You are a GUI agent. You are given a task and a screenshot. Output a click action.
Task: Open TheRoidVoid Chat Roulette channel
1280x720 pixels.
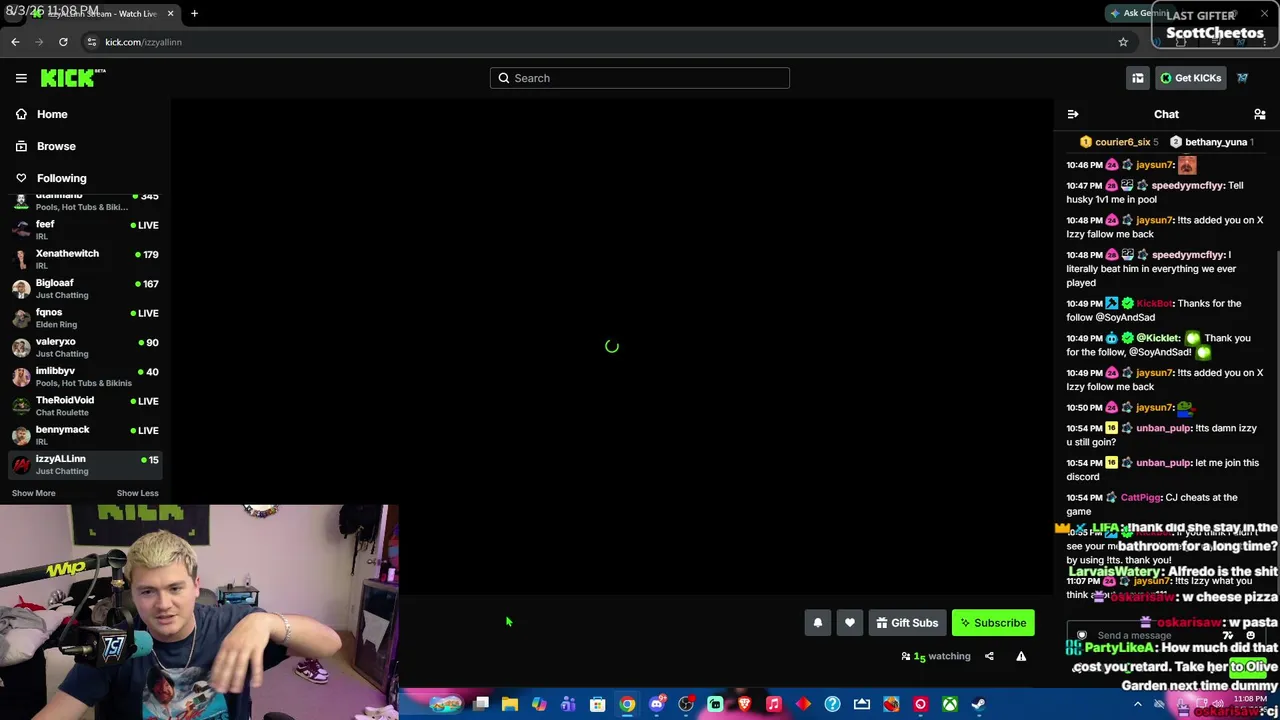tap(85, 406)
